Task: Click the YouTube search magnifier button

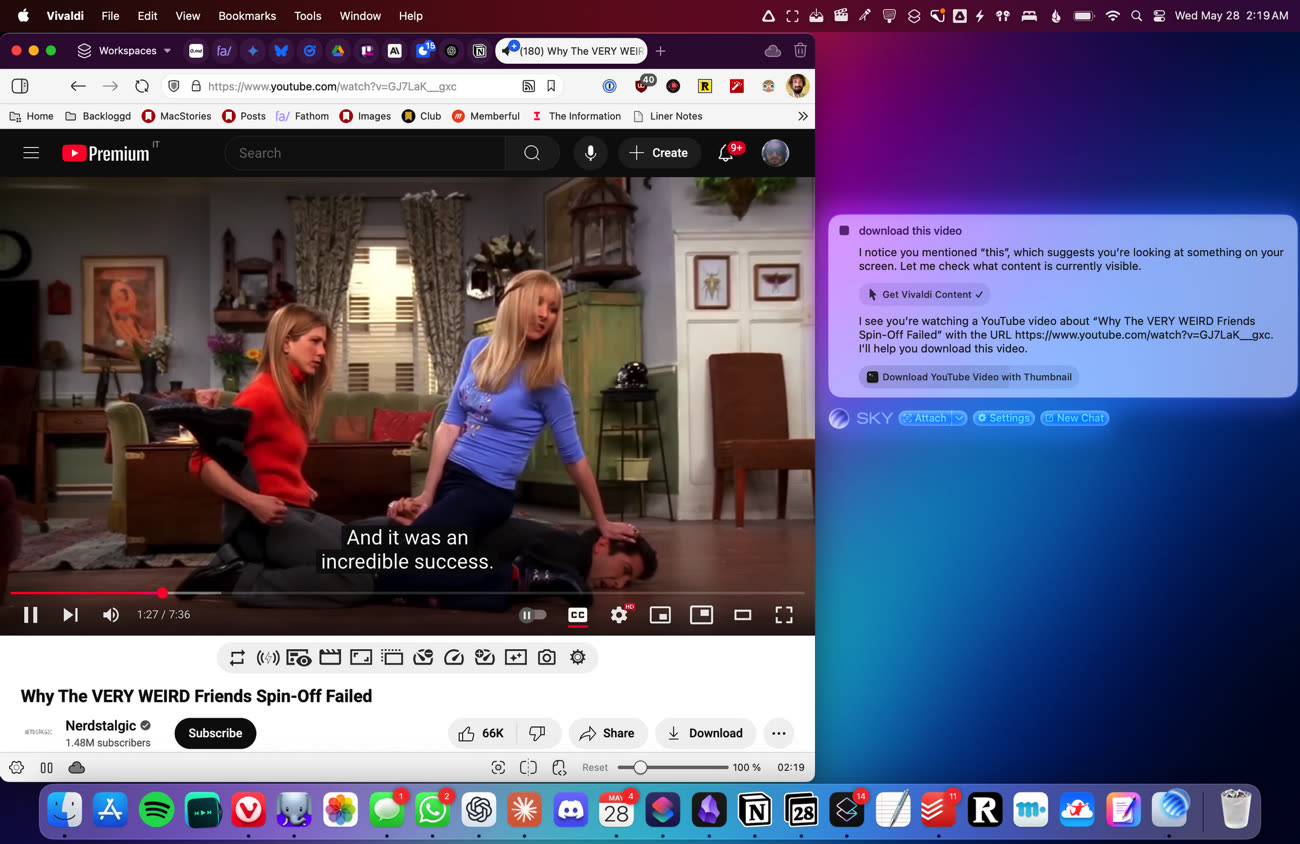Action: (532, 153)
